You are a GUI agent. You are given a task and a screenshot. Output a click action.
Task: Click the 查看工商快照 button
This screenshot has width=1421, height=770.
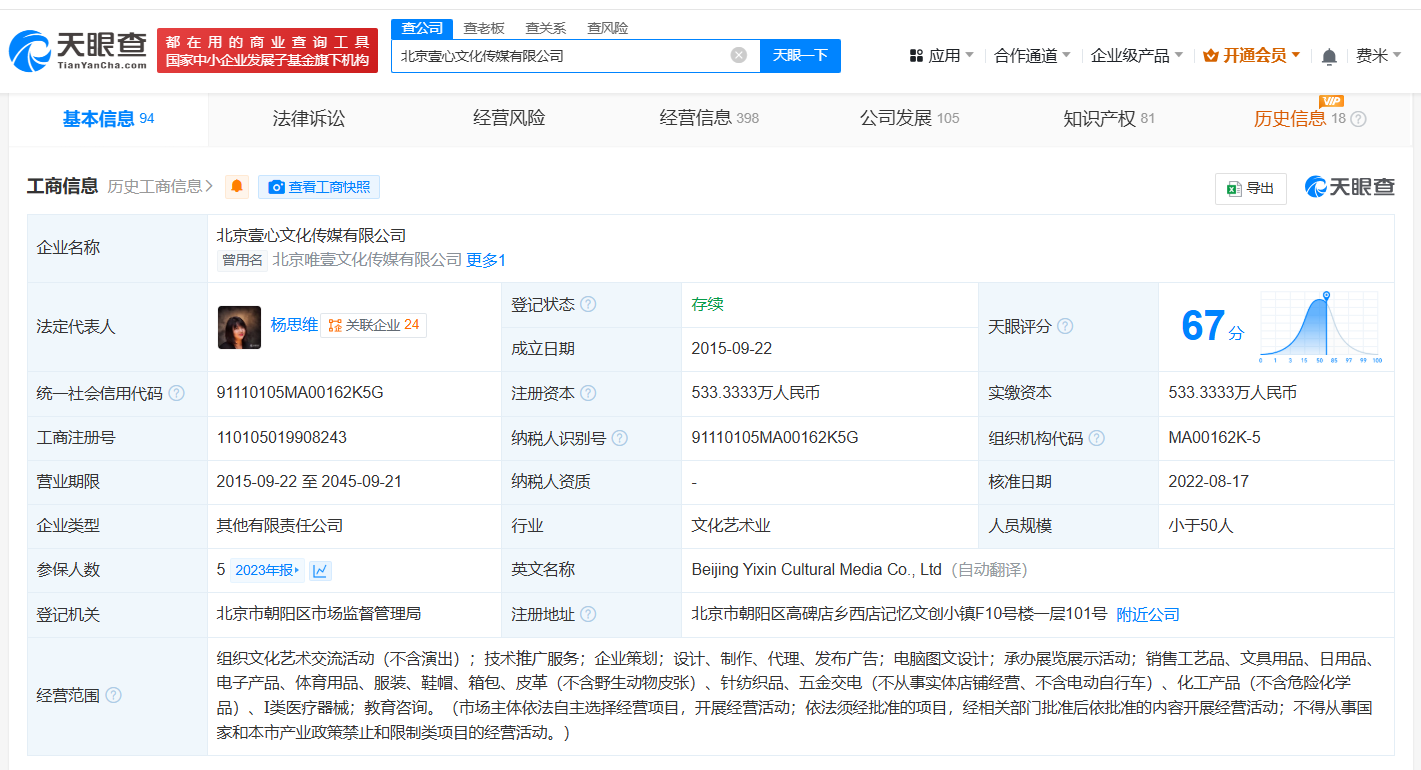coord(319,187)
